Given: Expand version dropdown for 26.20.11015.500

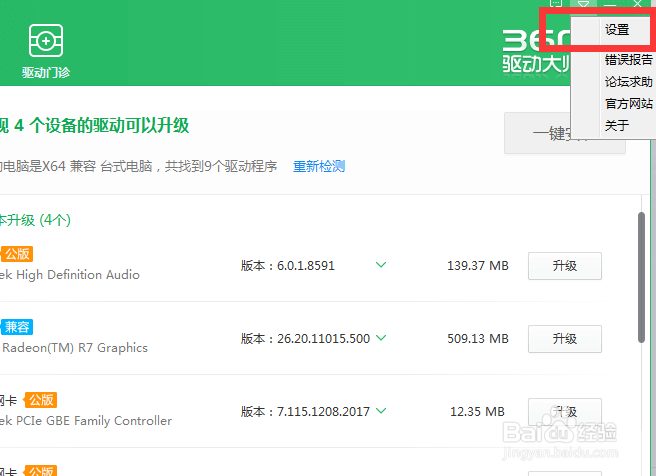Looking at the screenshot, I should [381, 337].
